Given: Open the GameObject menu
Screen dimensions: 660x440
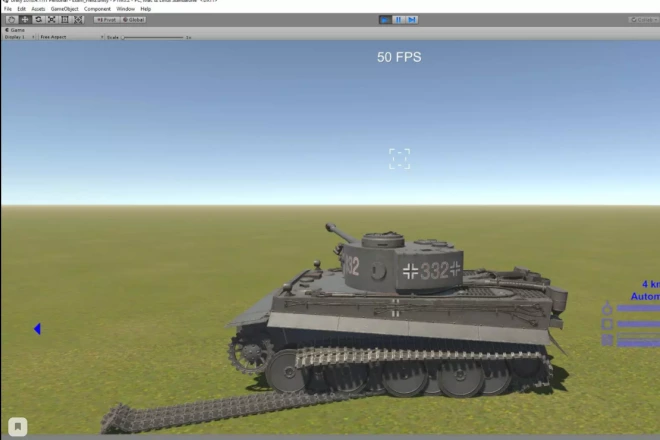Looking at the screenshot, I should (65, 9).
